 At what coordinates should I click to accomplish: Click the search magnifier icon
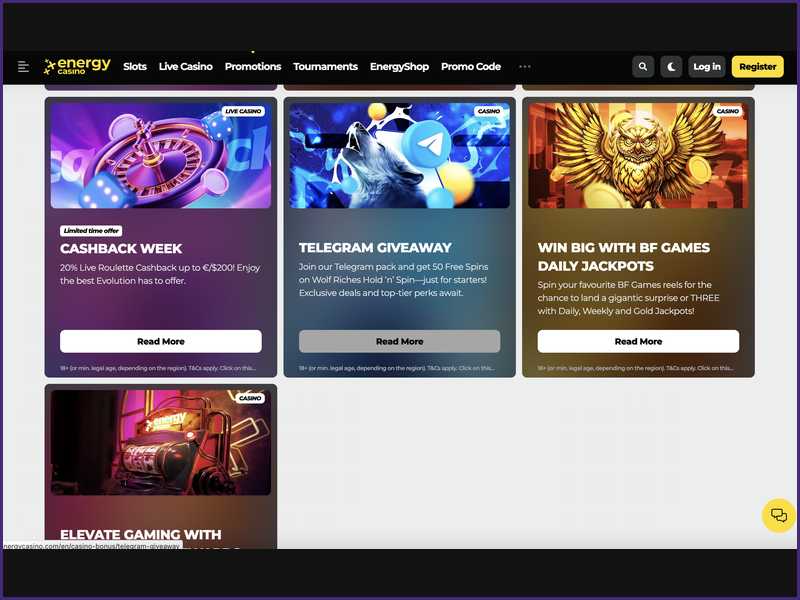click(x=643, y=66)
